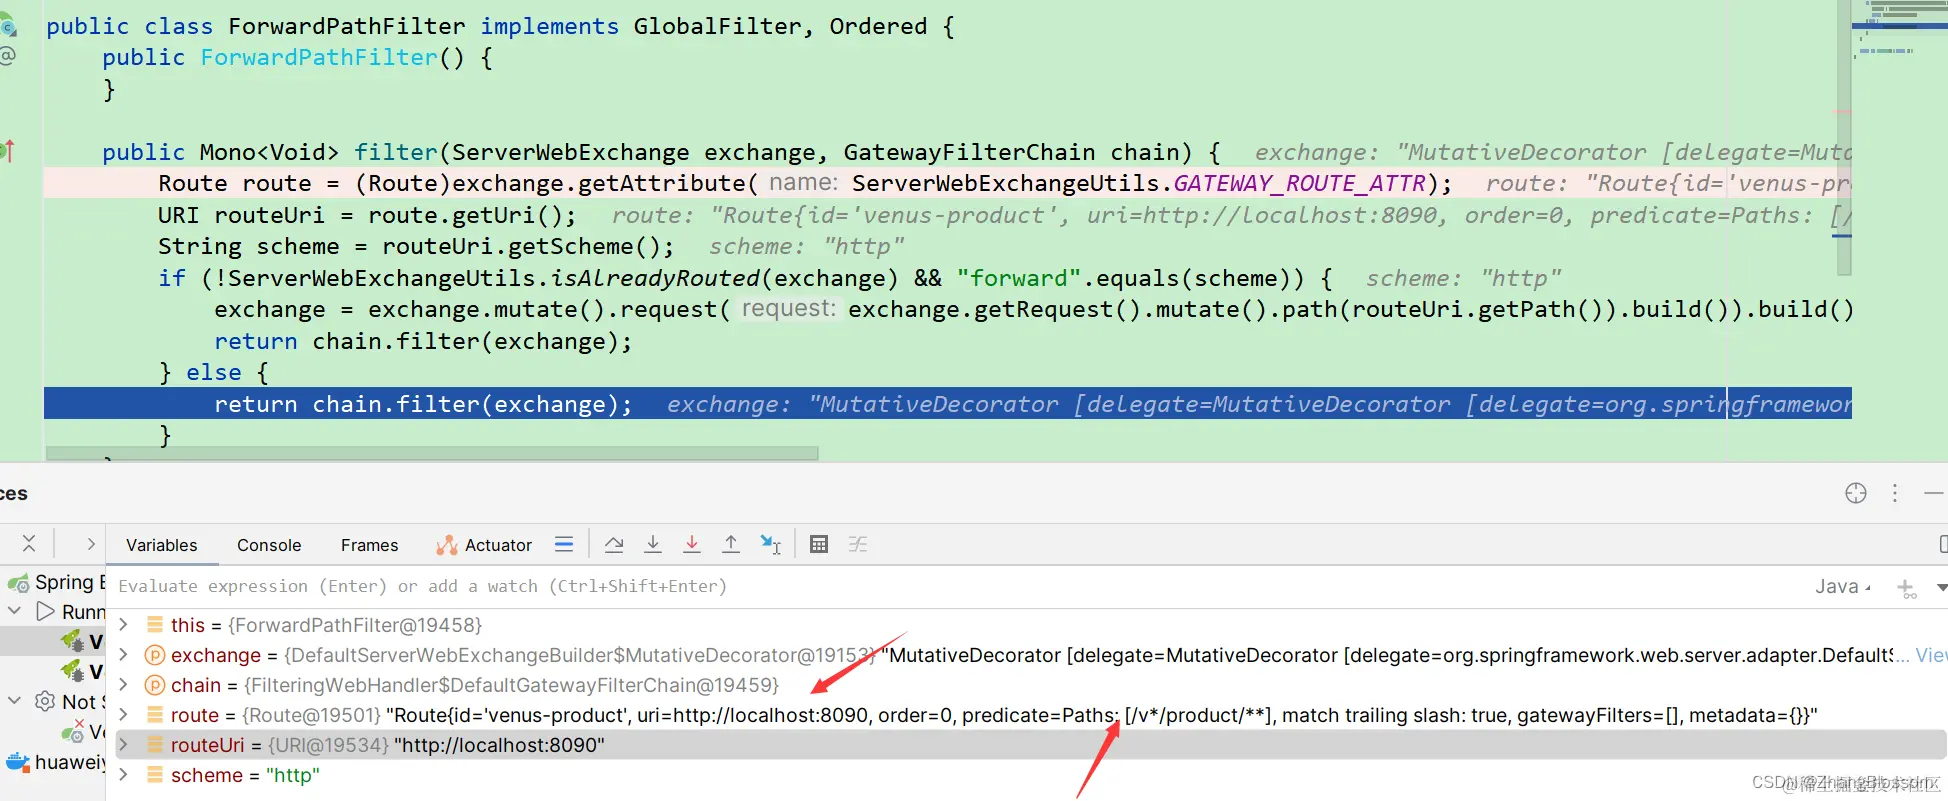The image size is (1948, 801).
Task: Click the Step Out debugger icon
Action: coord(731,545)
